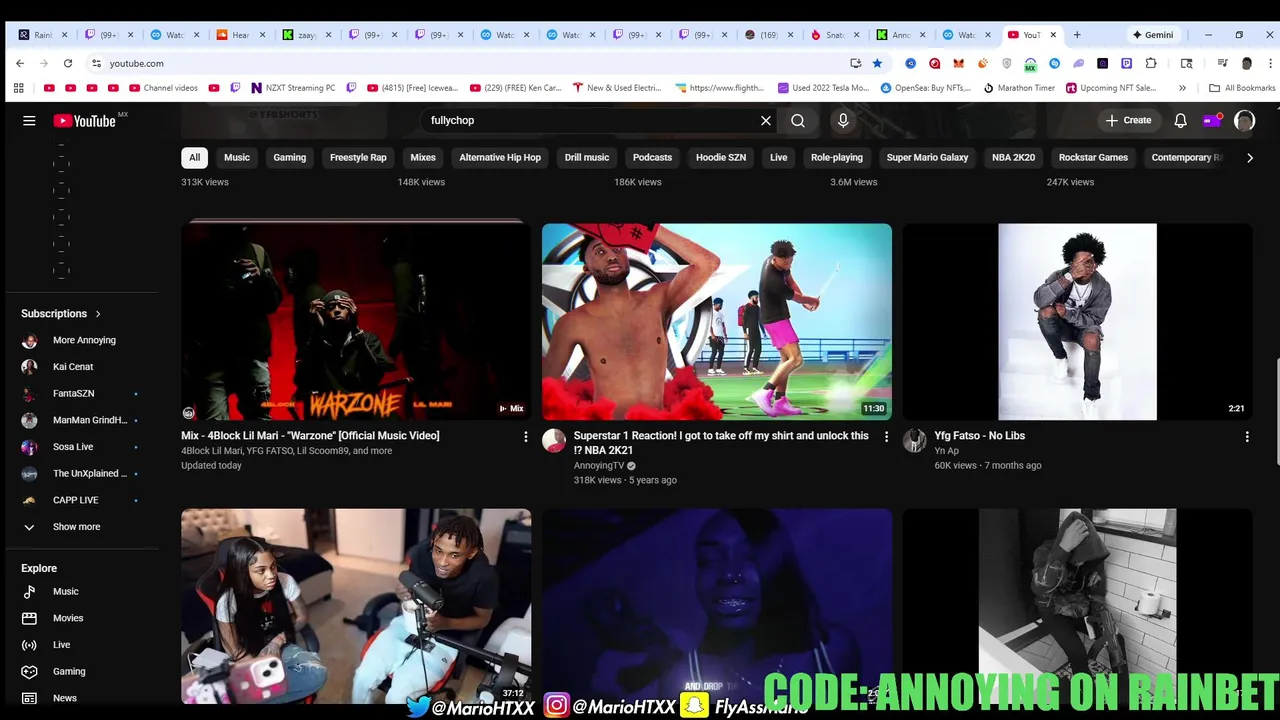Image resolution: width=1280 pixels, height=720 pixels.
Task: Open options menu for Superstar 1 Reaction video
Action: click(x=886, y=436)
